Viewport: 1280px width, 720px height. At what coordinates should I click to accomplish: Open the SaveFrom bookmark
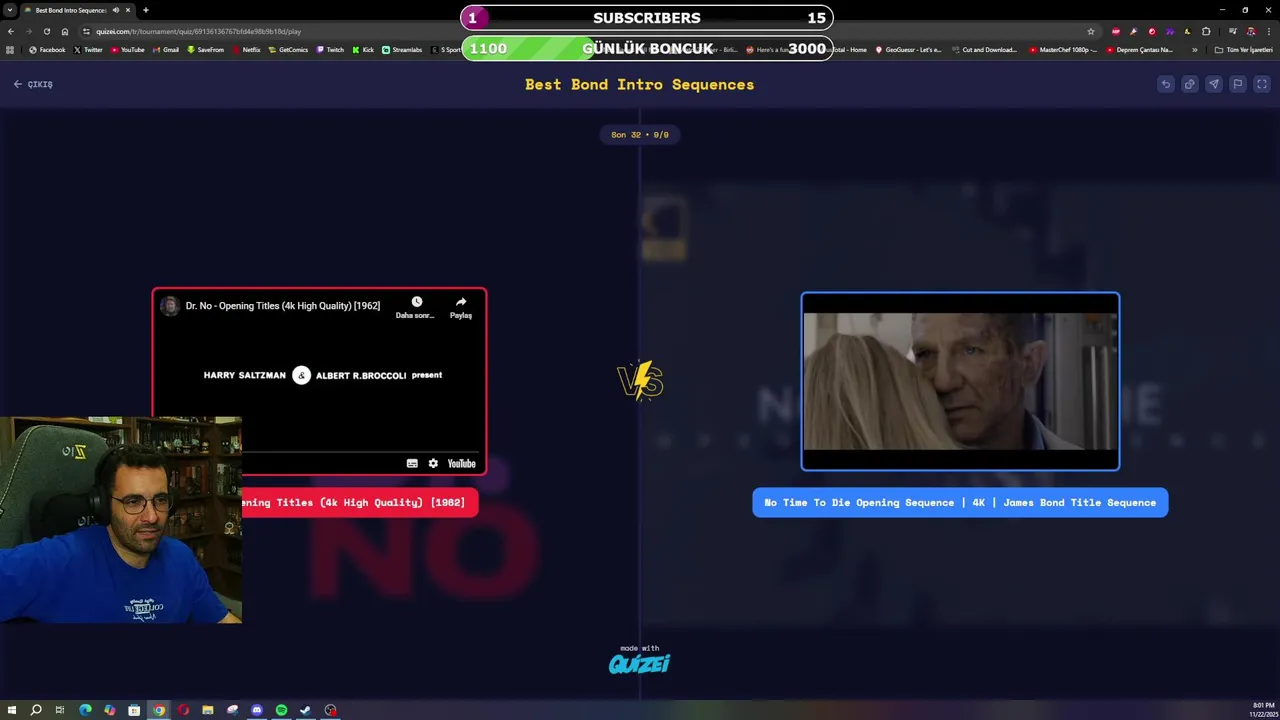tap(205, 49)
